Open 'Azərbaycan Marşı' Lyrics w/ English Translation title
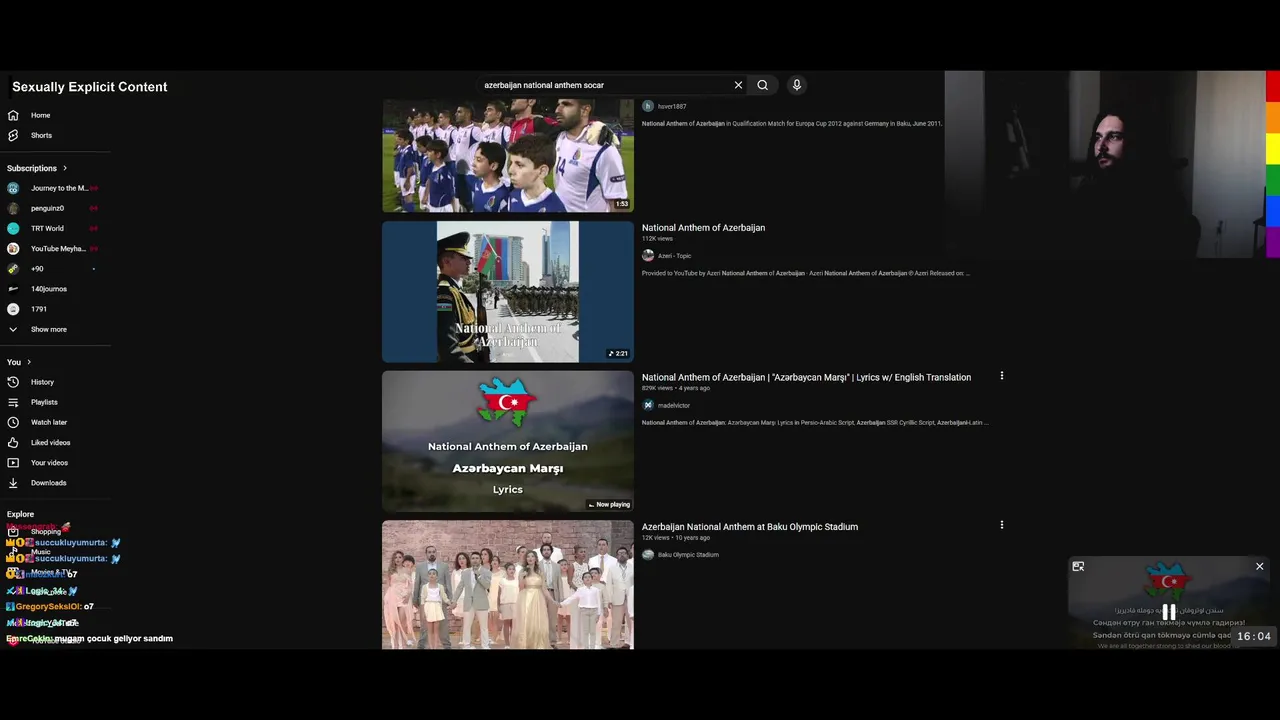The width and height of the screenshot is (1280, 720). coord(806,377)
